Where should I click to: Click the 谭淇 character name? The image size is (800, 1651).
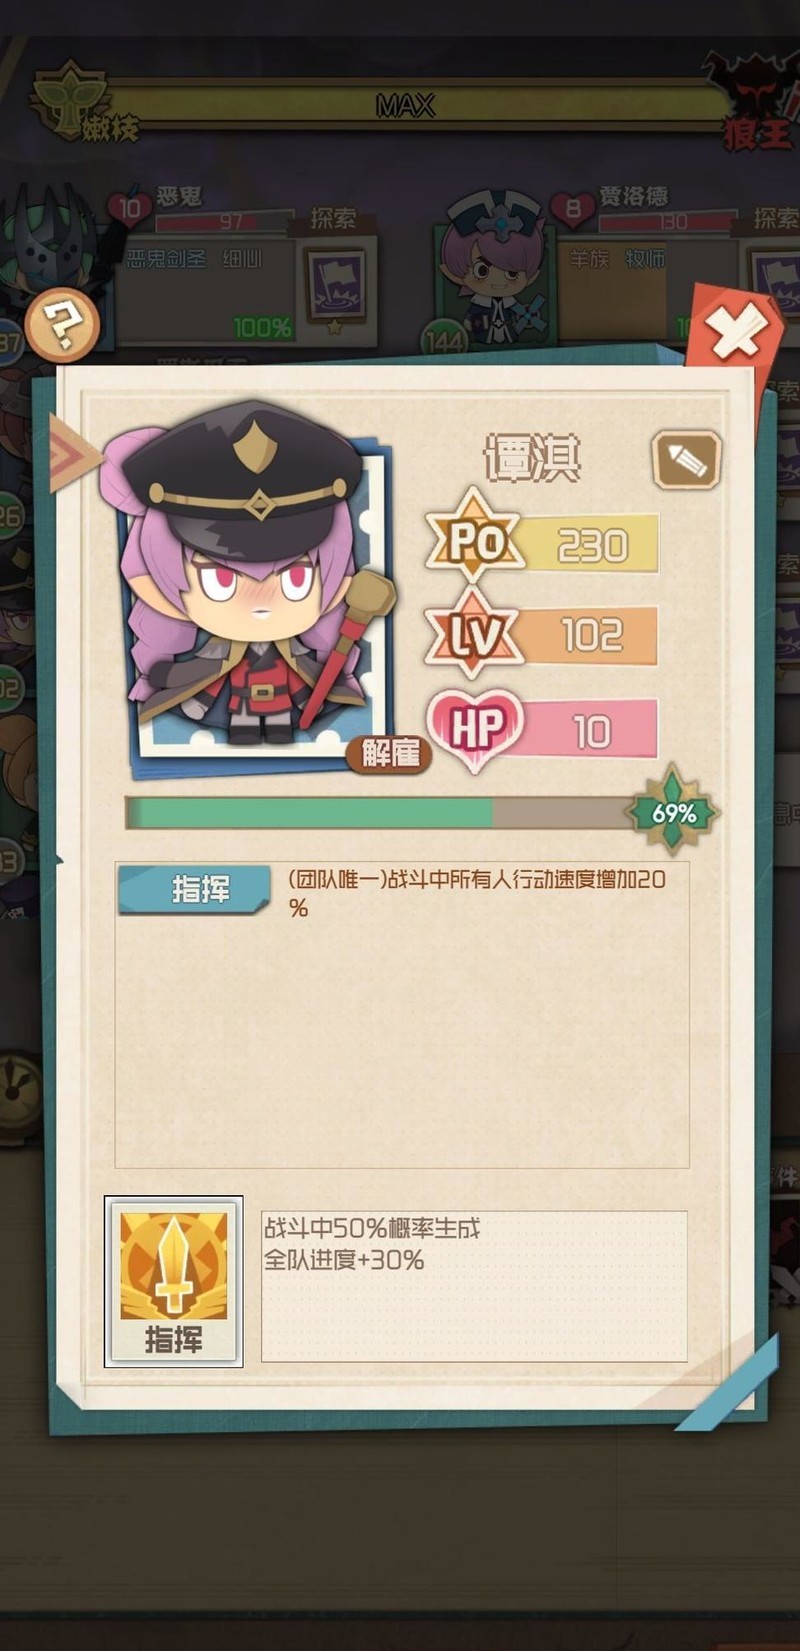point(533,457)
